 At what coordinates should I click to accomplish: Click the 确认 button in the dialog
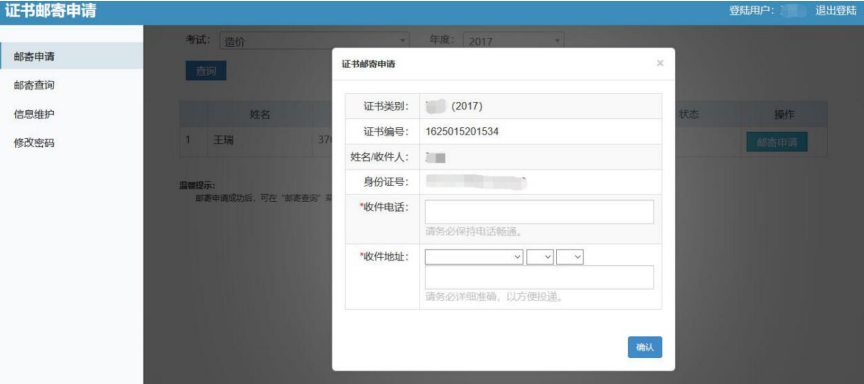coord(645,347)
